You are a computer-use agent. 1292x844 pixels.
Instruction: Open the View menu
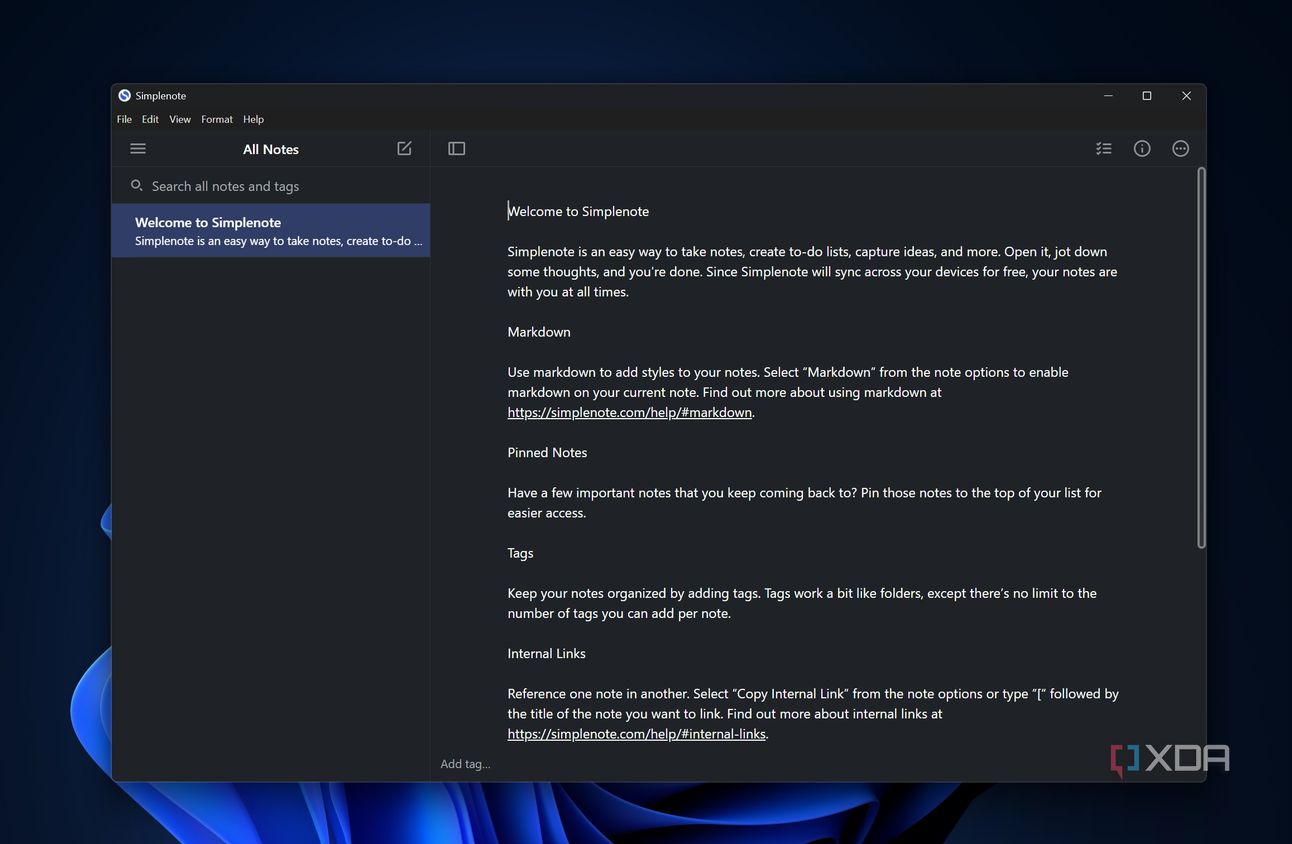180,119
